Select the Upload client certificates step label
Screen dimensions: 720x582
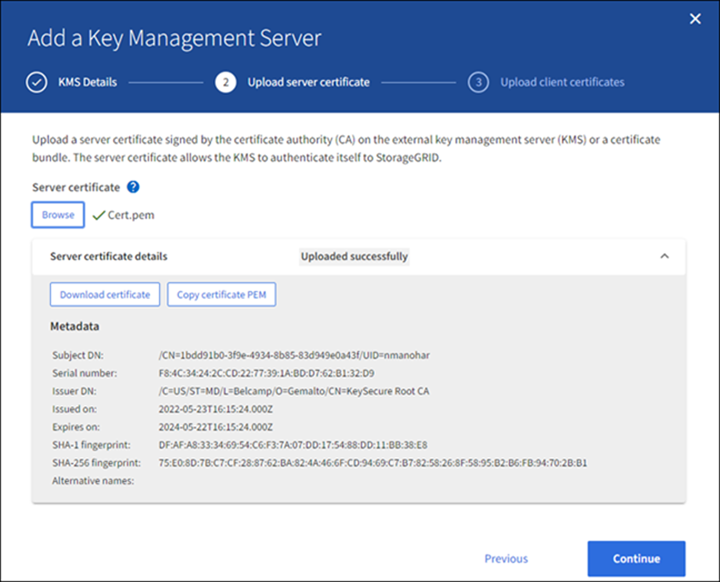(562, 82)
